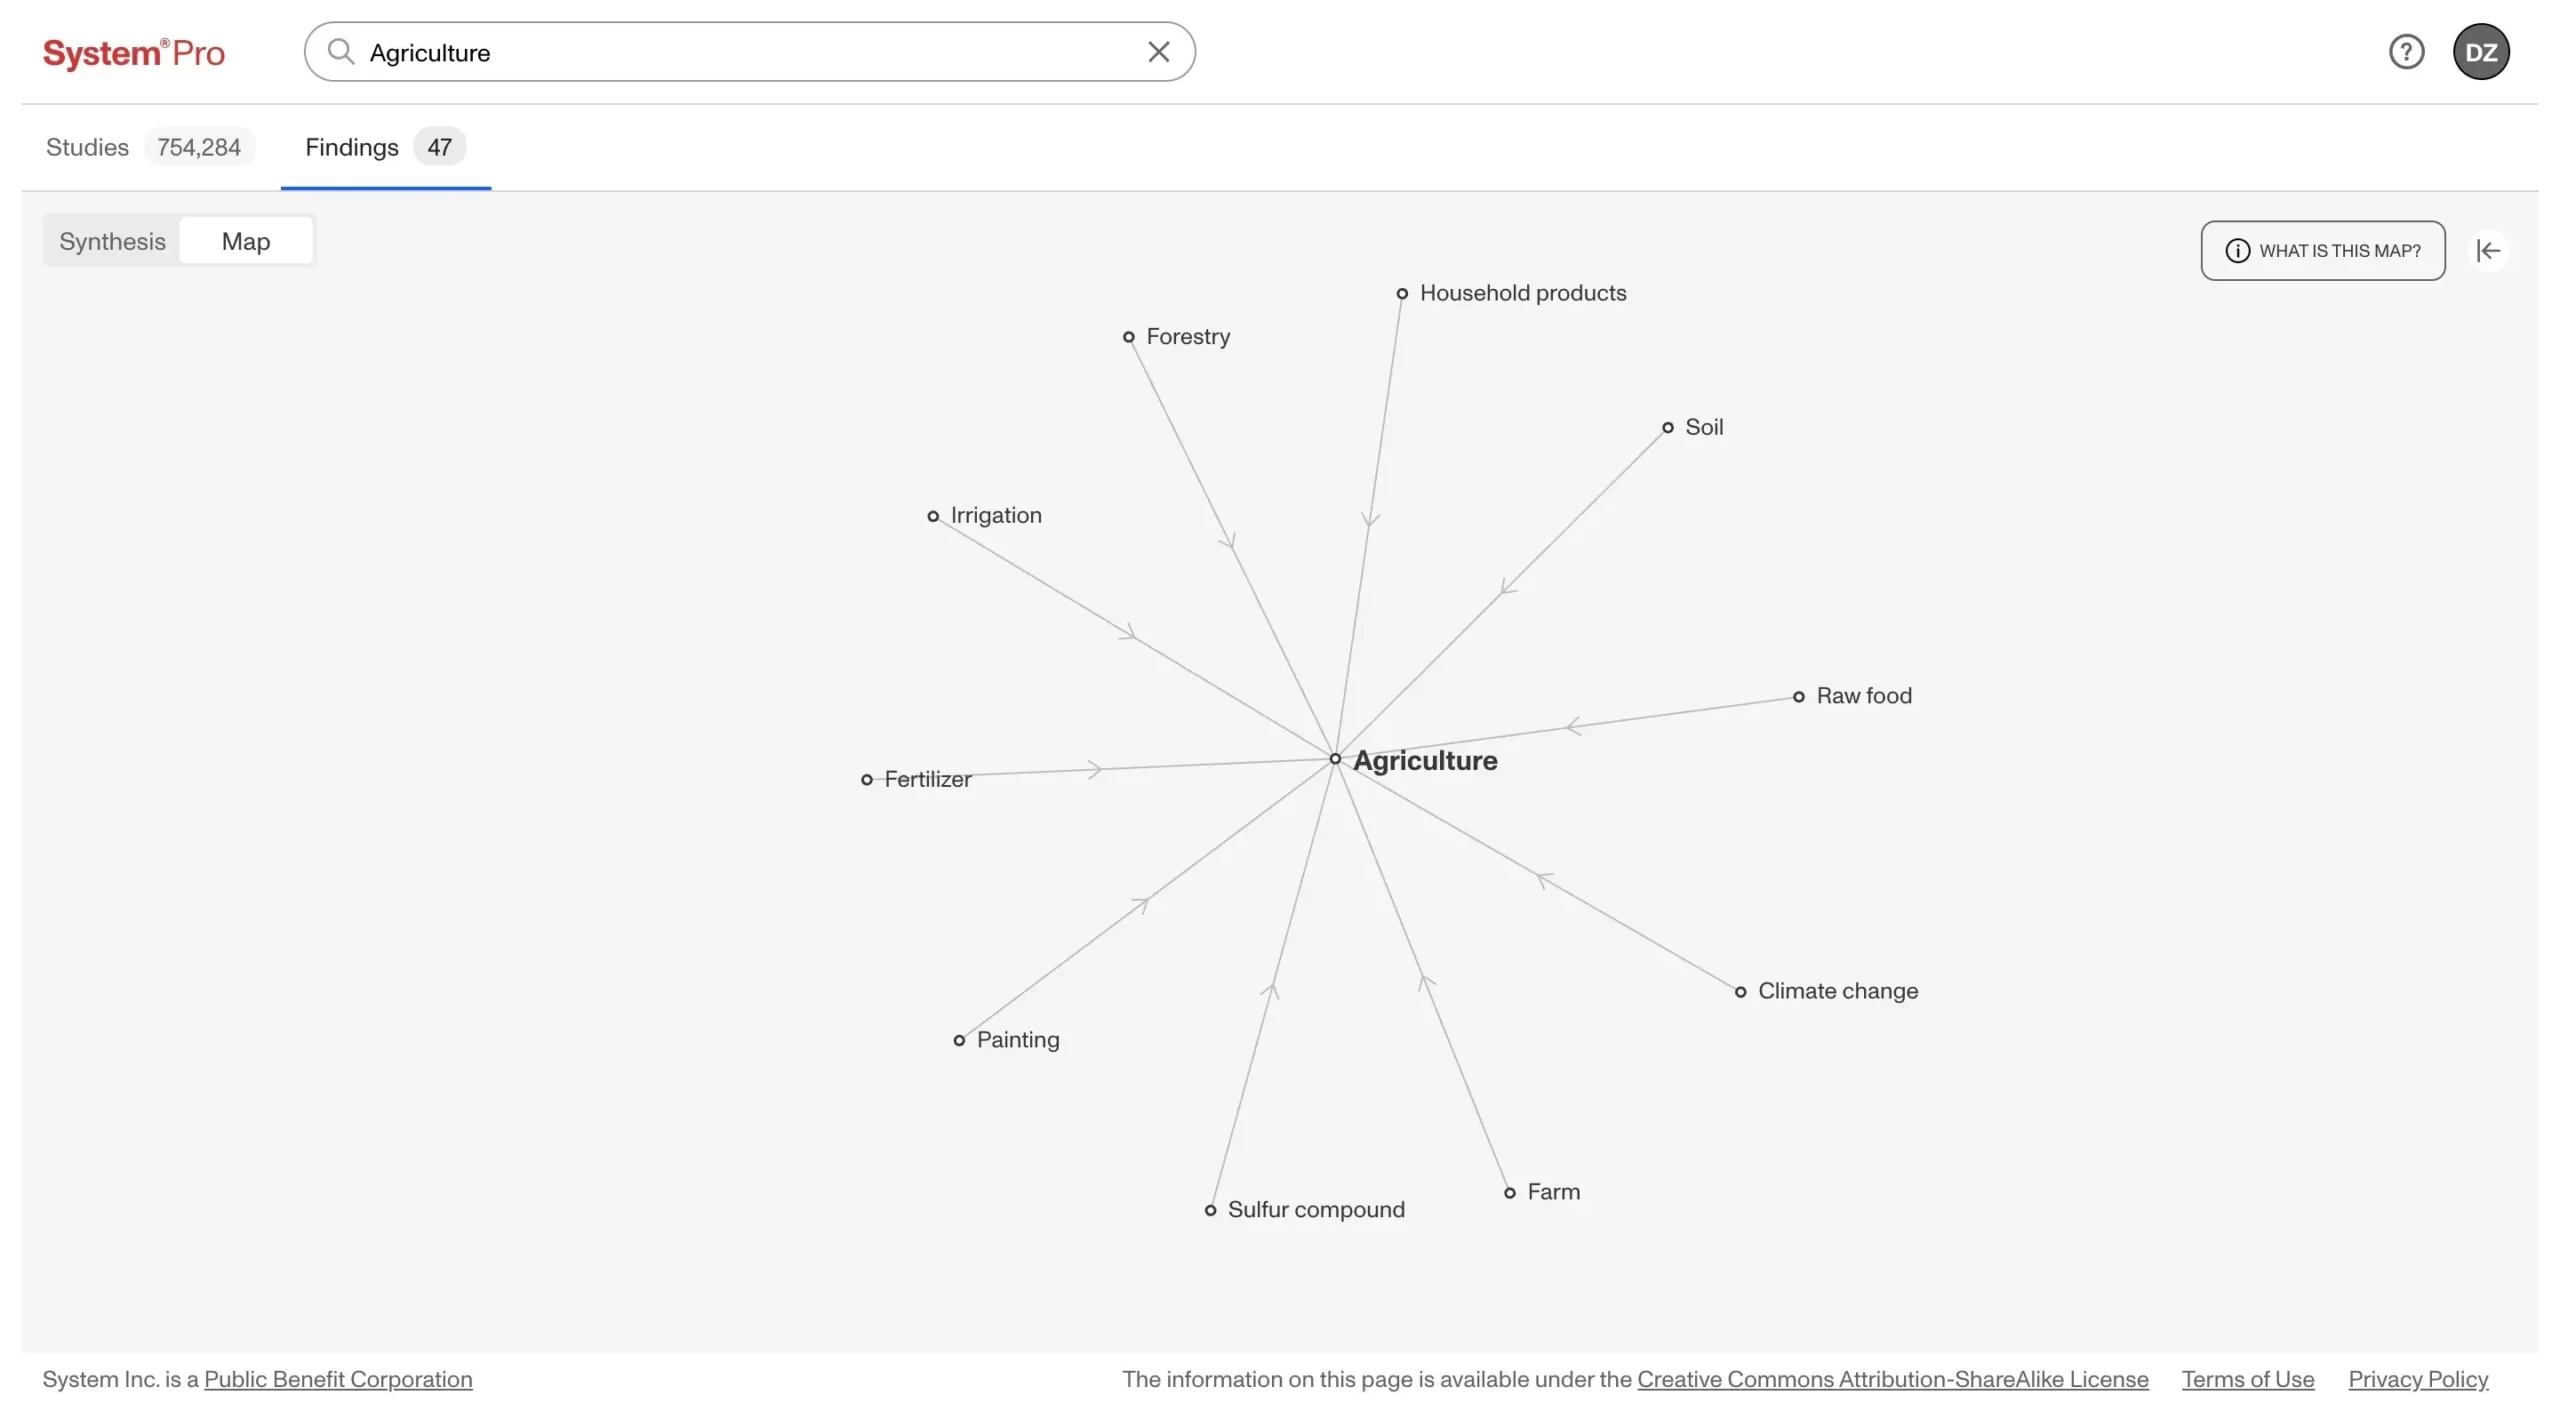Select the central Agriculture node
This screenshot has height=1403, width=2560.
1334,758
